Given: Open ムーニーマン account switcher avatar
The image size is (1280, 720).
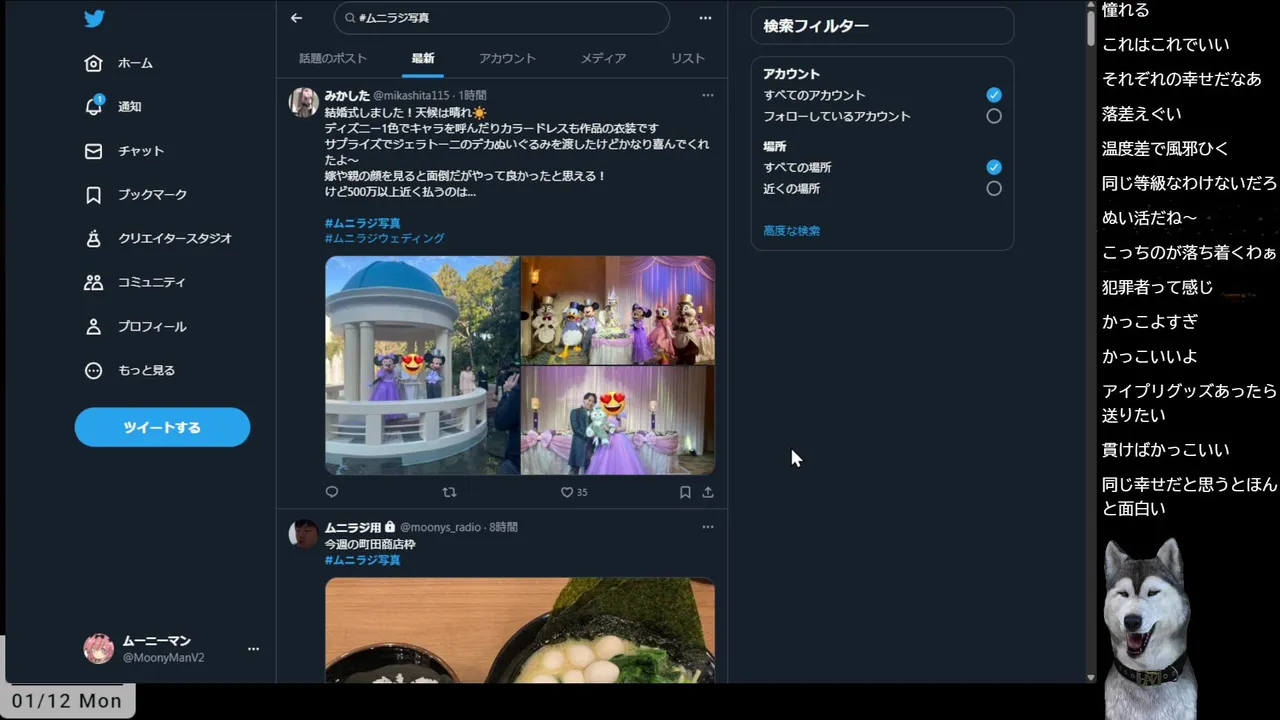Looking at the screenshot, I should (x=98, y=649).
